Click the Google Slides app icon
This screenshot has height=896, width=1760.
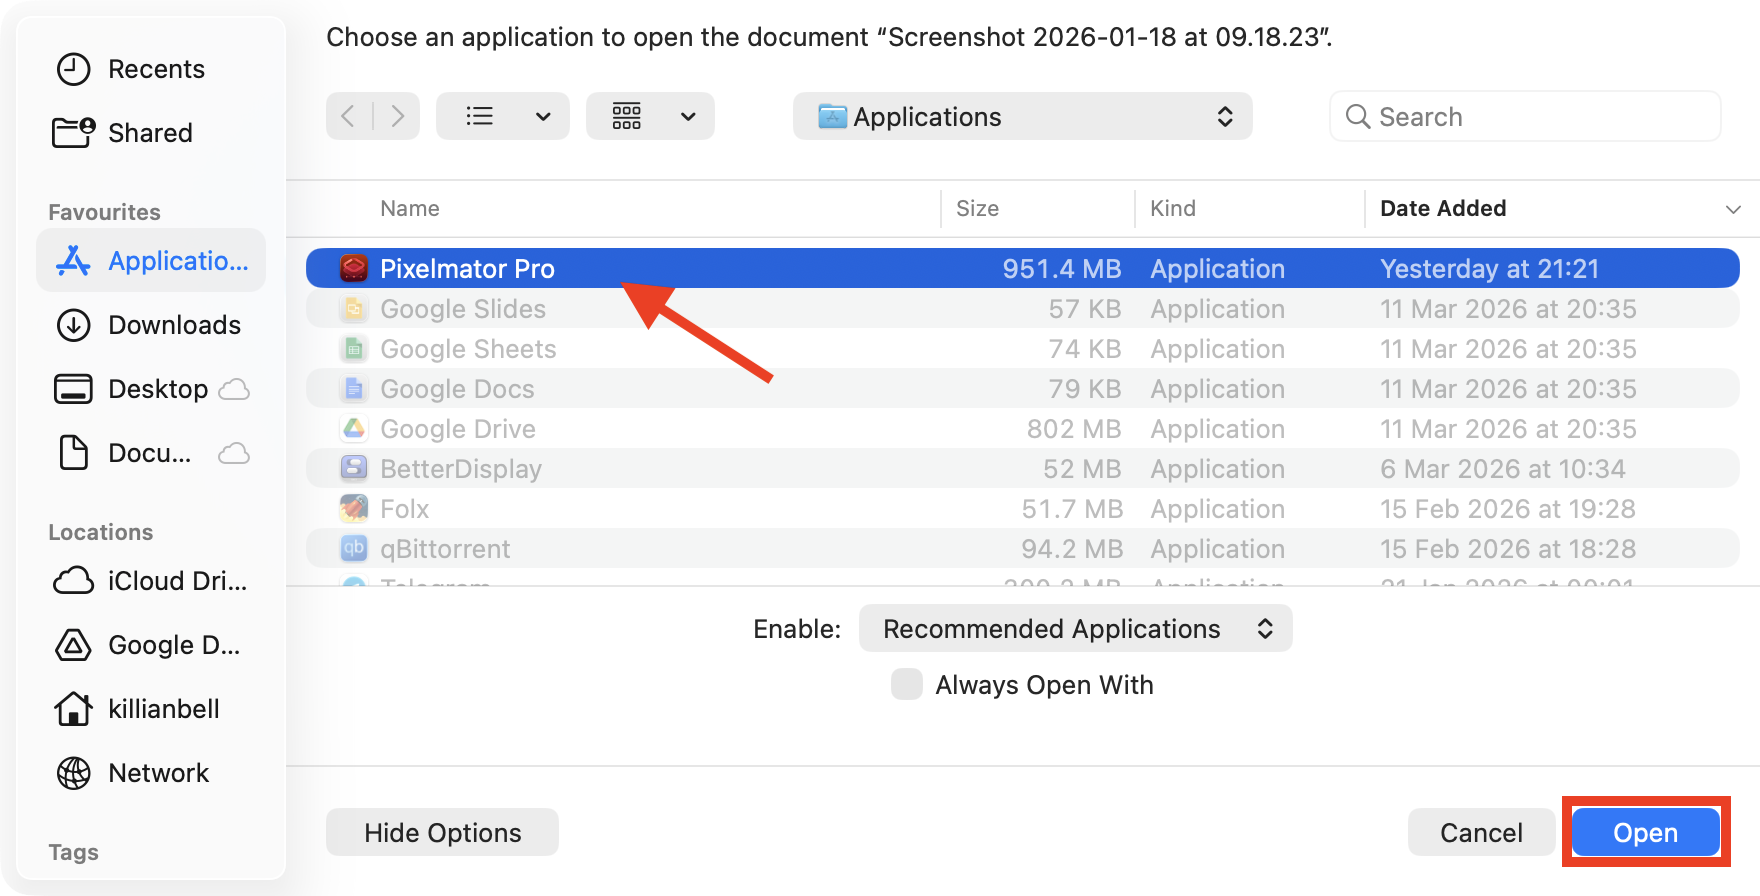[x=354, y=308]
